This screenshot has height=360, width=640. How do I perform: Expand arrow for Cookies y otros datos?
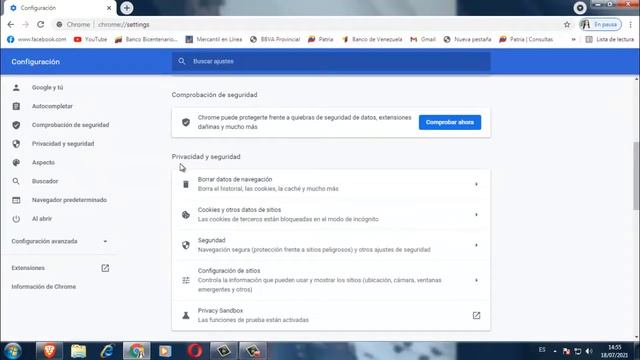[476, 215]
